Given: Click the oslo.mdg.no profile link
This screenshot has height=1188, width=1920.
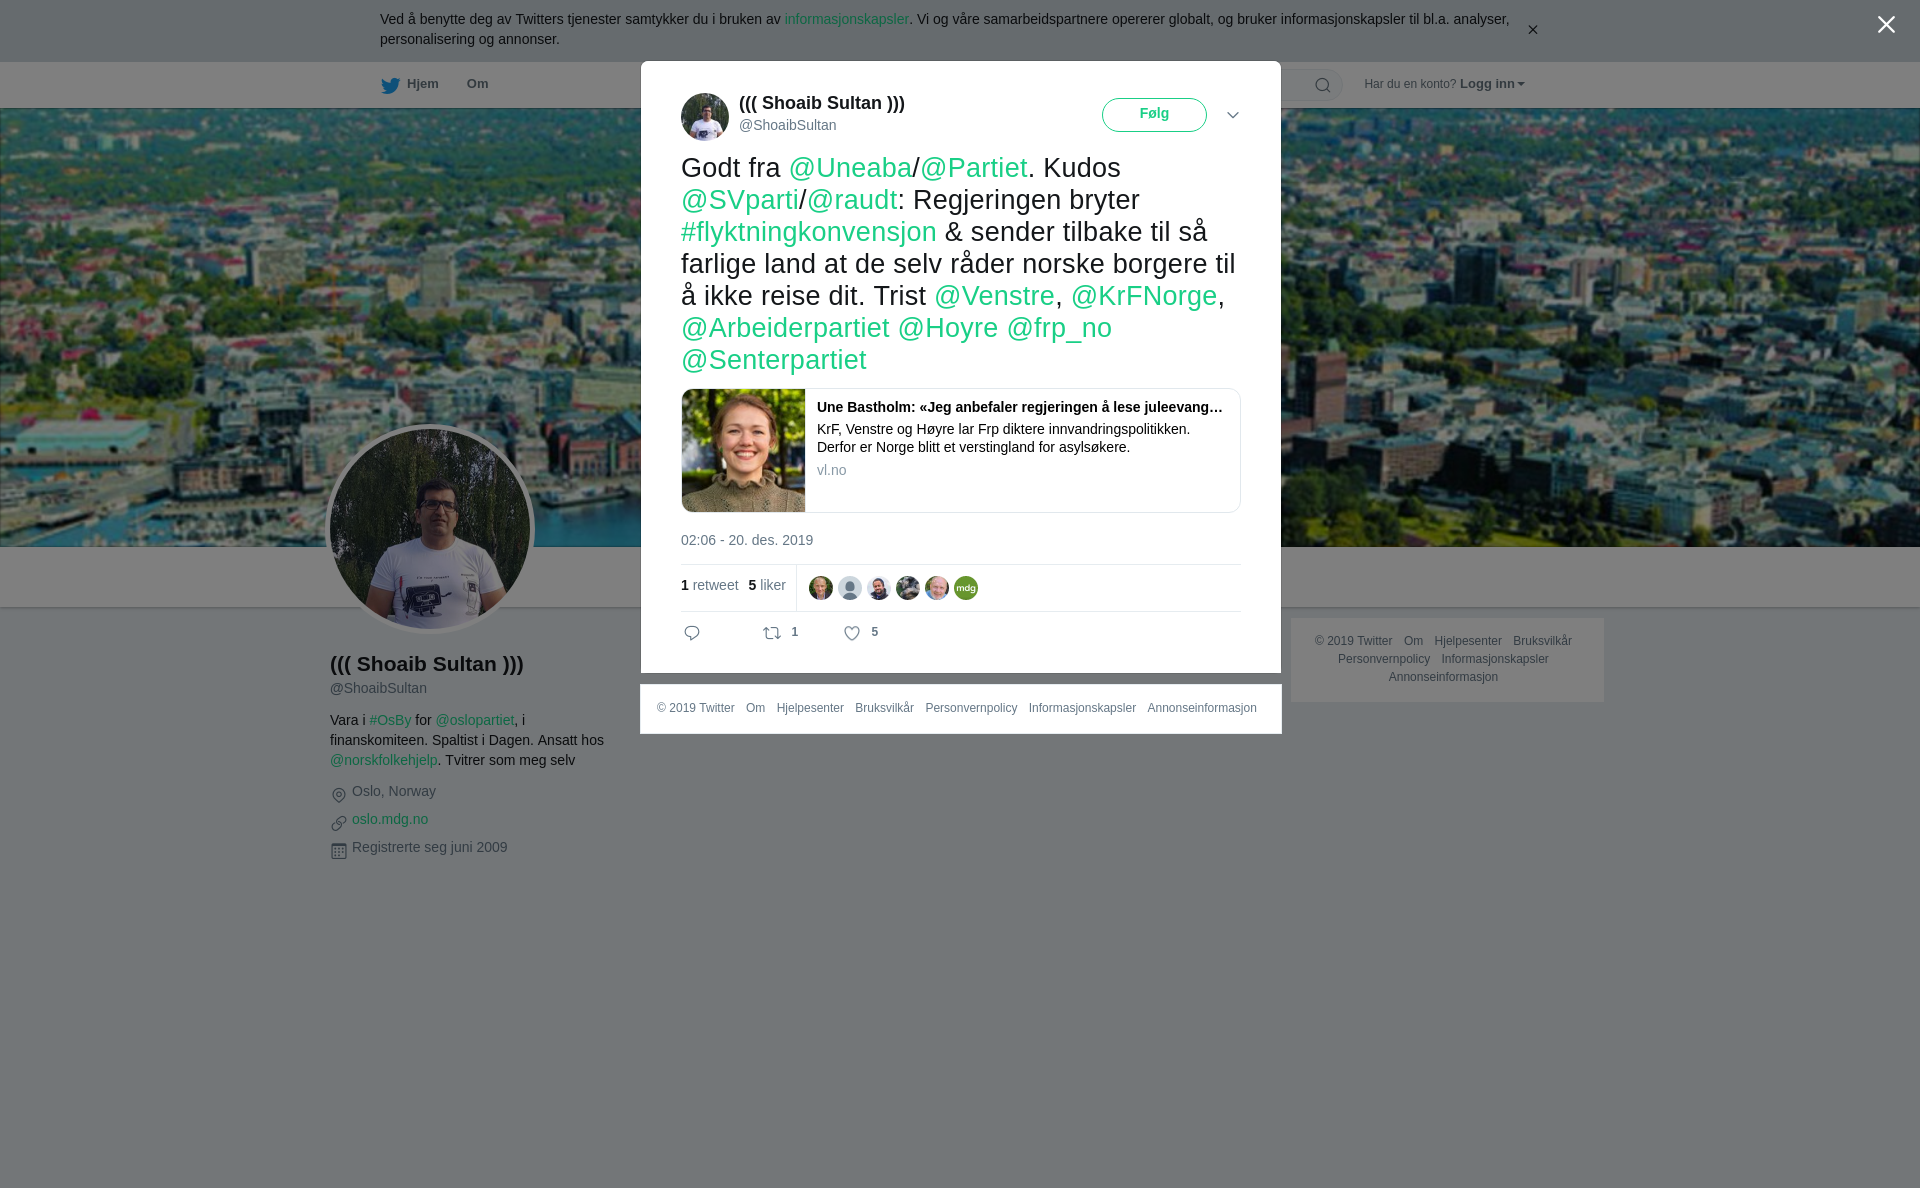Looking at the screenshot, I should point(390,819).
